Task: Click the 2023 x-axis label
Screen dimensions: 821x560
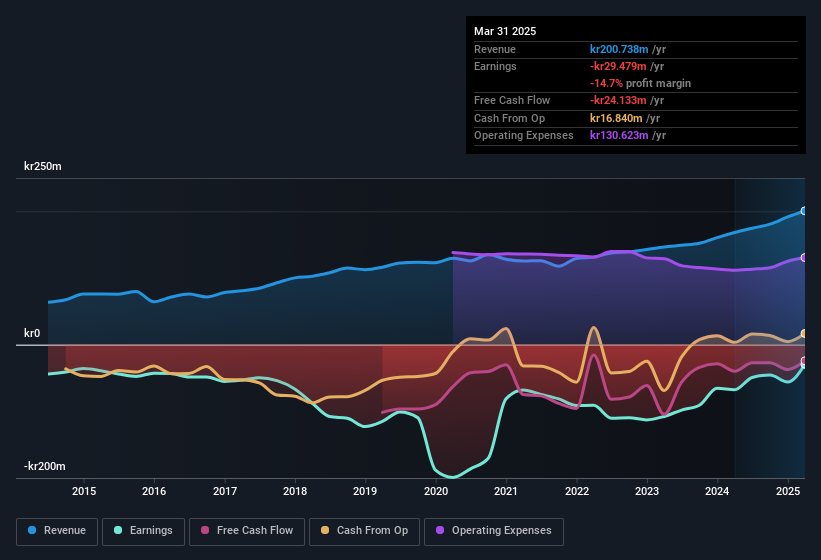Action: pyautogui.click(x=647, y=491)
